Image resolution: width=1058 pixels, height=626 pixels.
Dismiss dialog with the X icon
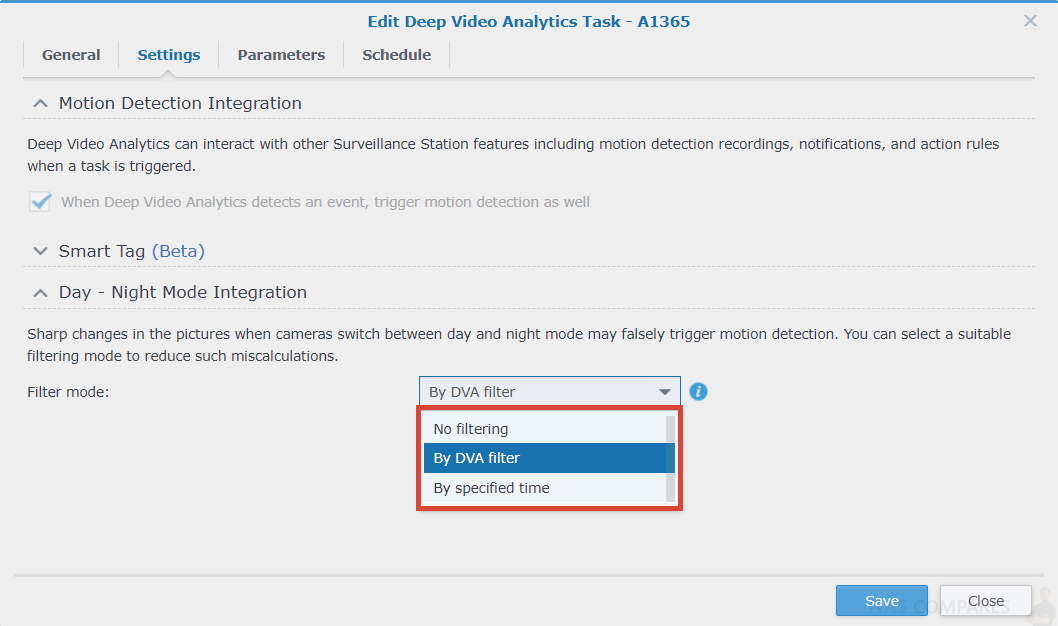(1030, 20)
